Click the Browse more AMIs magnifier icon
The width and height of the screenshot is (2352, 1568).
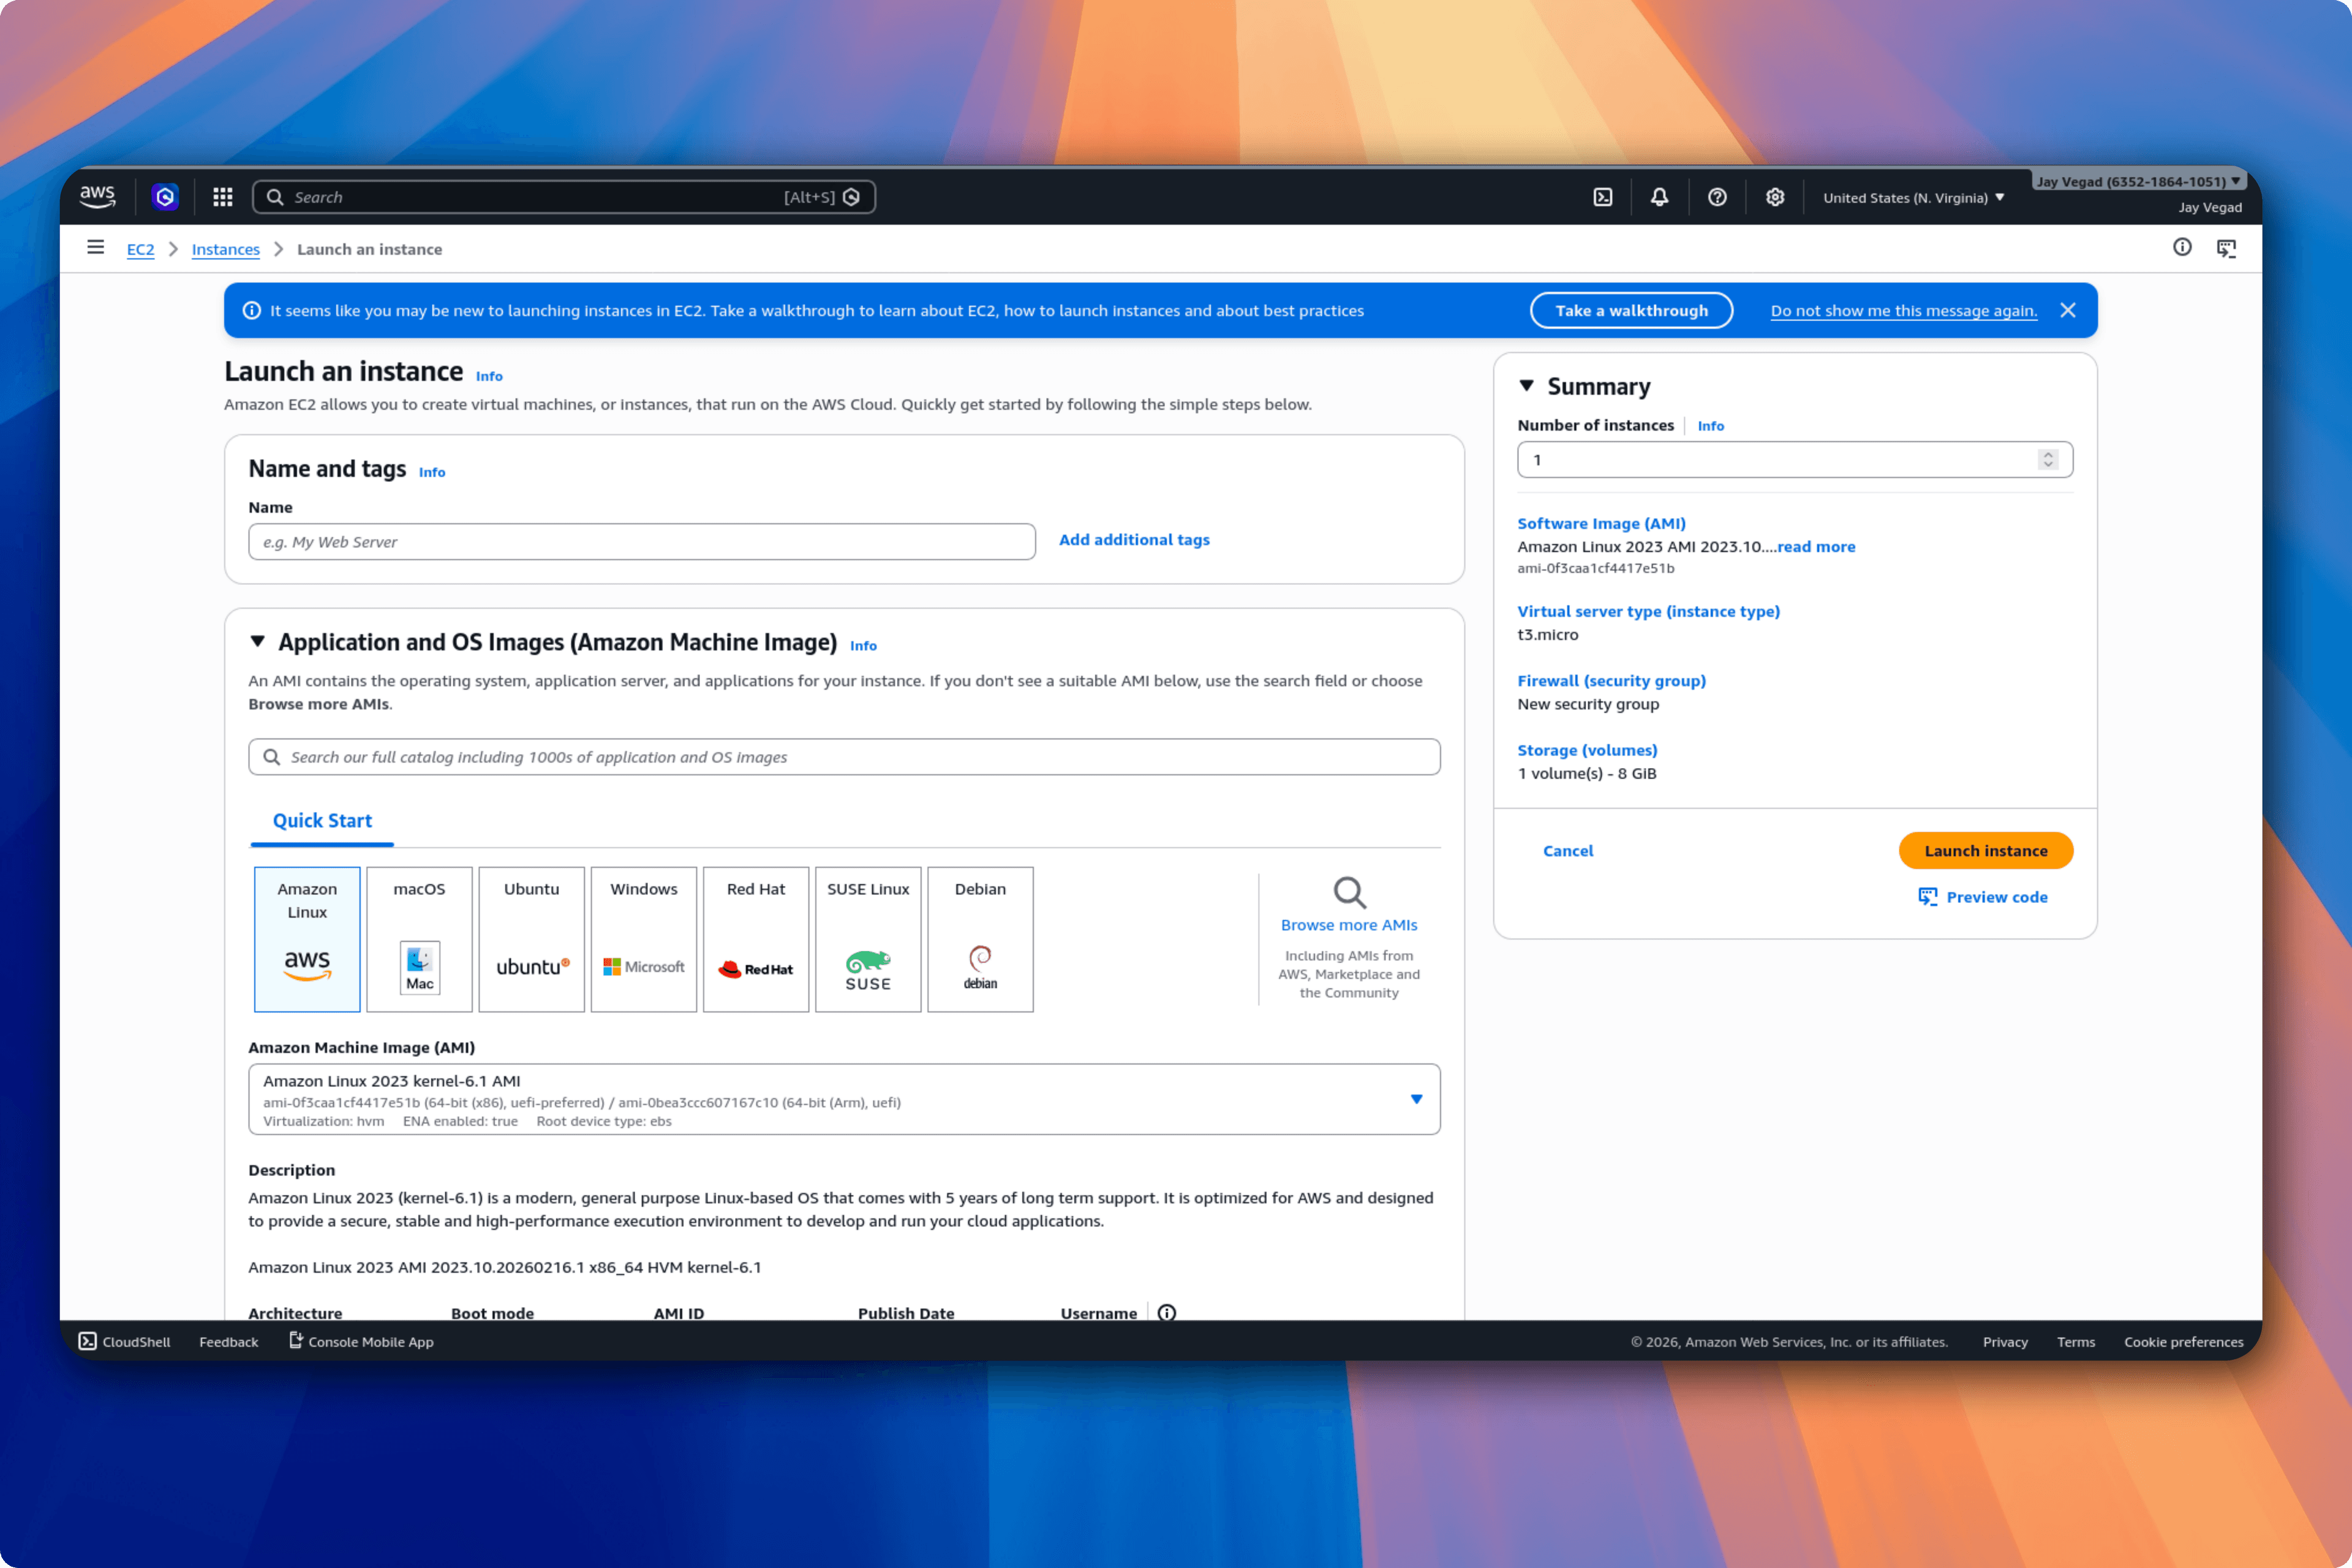click(x=1349, y=892)
